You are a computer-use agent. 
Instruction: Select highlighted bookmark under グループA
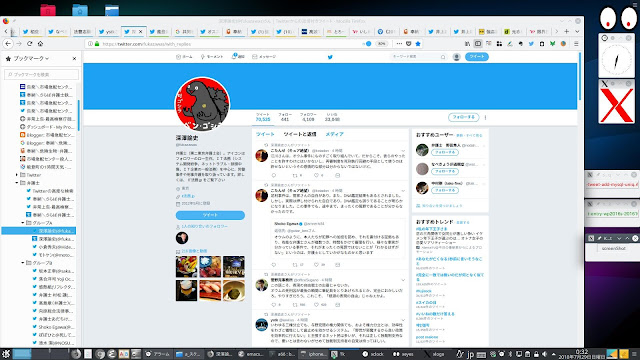click(x=39, y=231)
